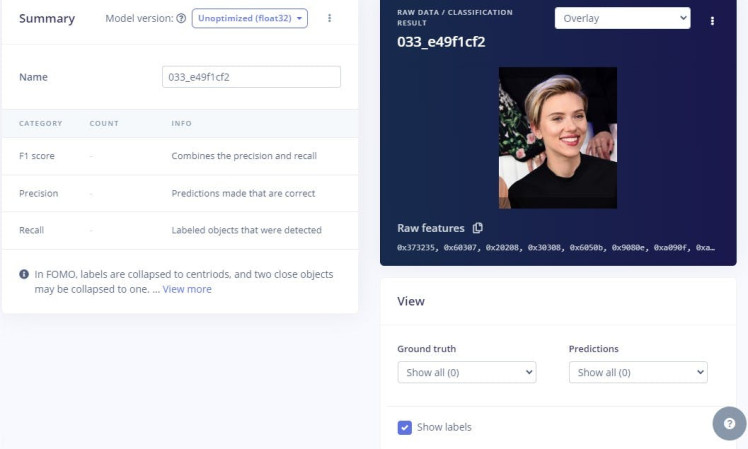Screen dimensions: 748x449
Task: Click the 033_e49f1cf2 sample title
Action: 441,42
